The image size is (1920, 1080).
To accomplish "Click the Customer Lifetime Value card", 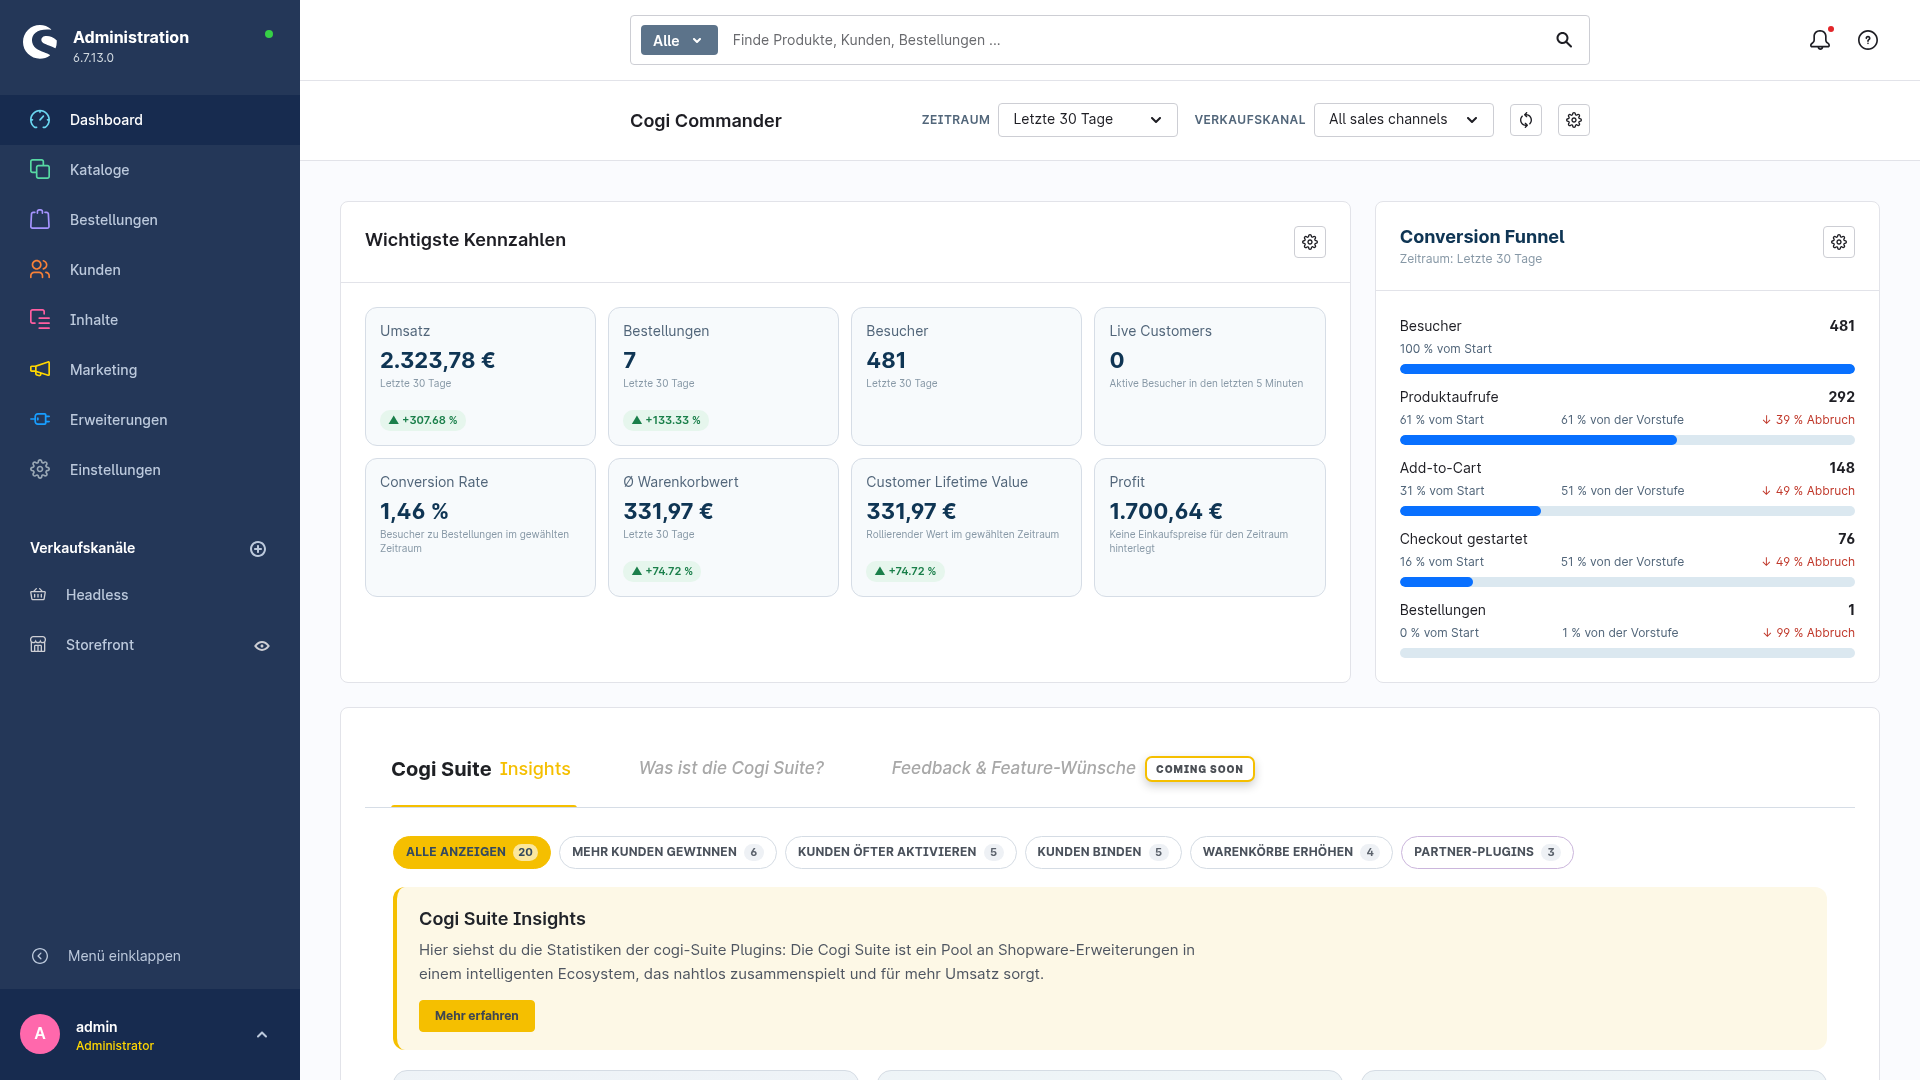I will tap(966, 527).
